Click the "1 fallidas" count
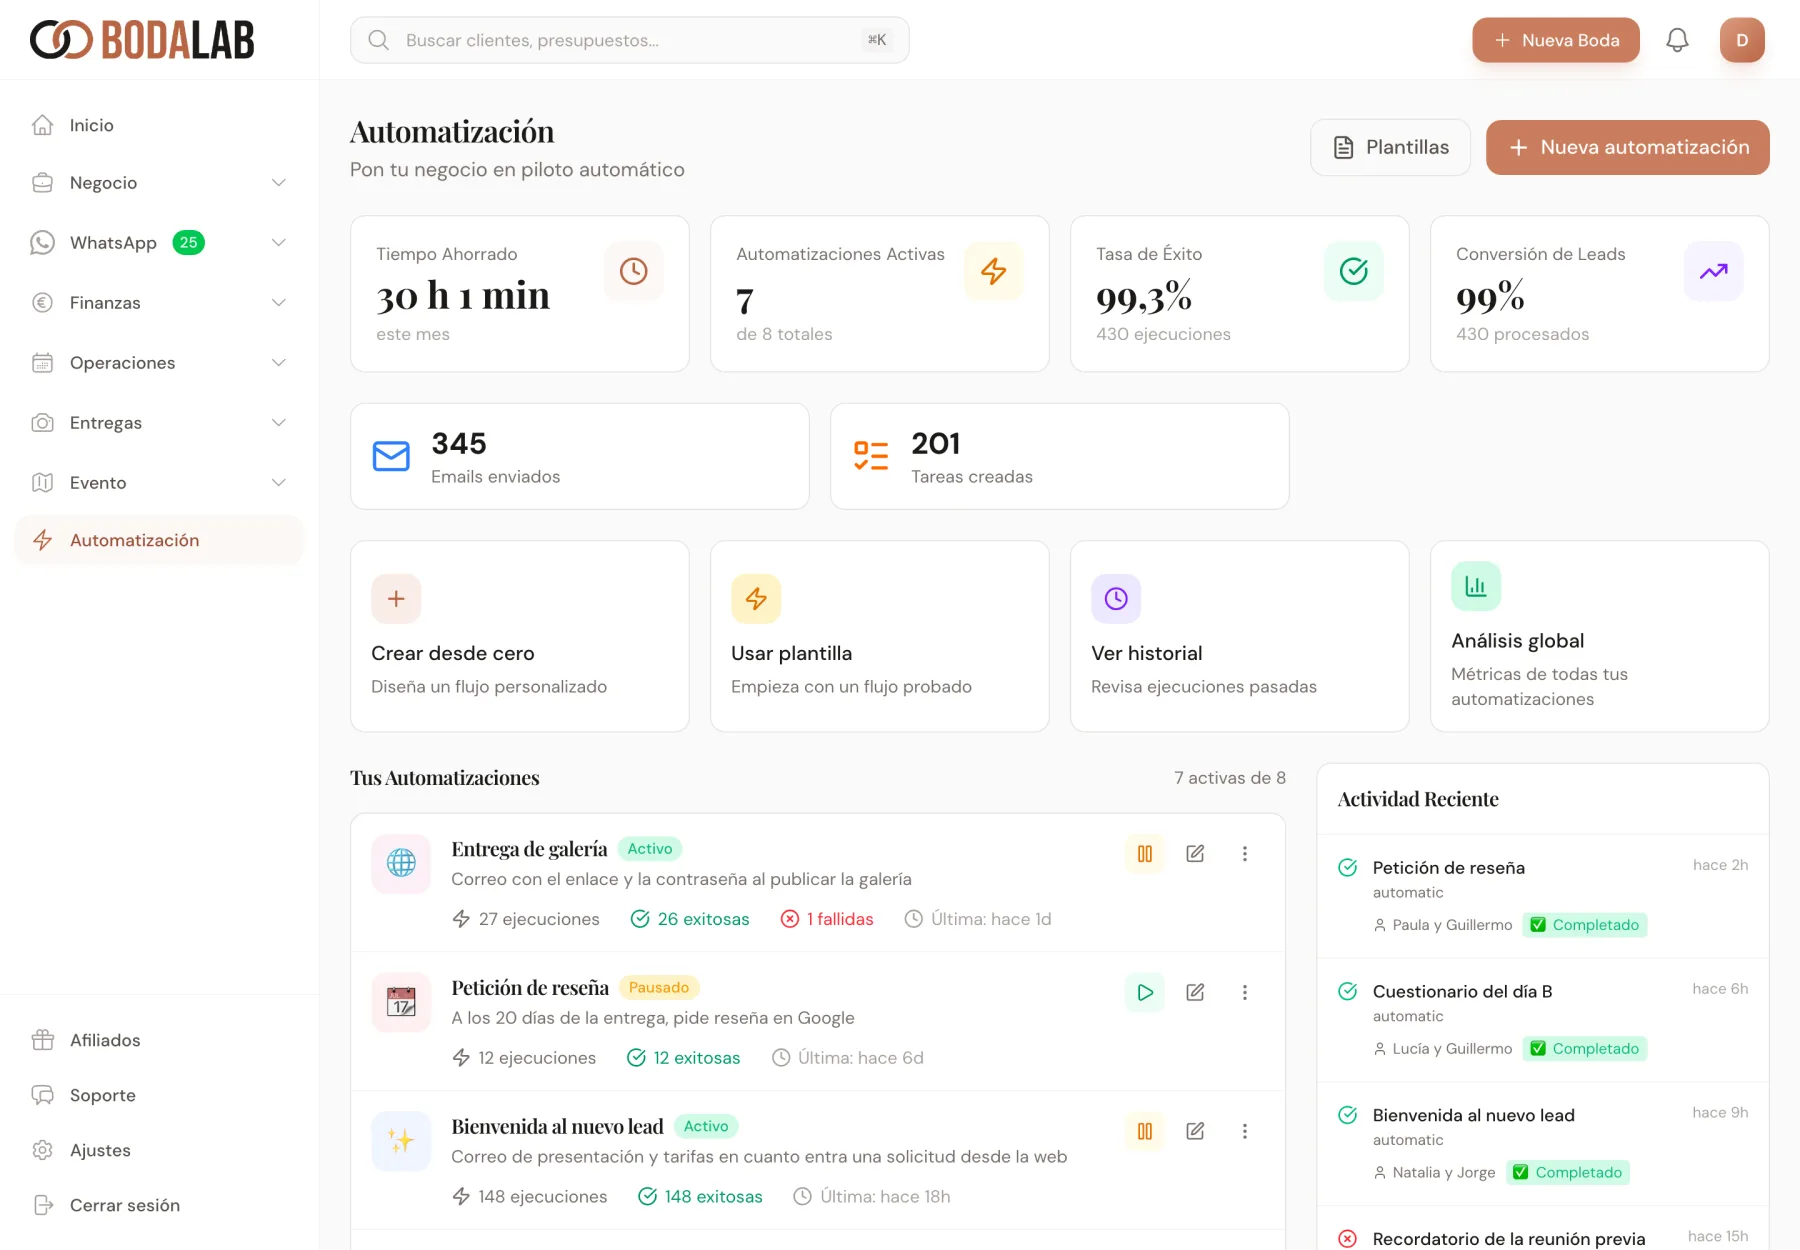This screenshot has height=1250, width=1800. coord(827,919)
